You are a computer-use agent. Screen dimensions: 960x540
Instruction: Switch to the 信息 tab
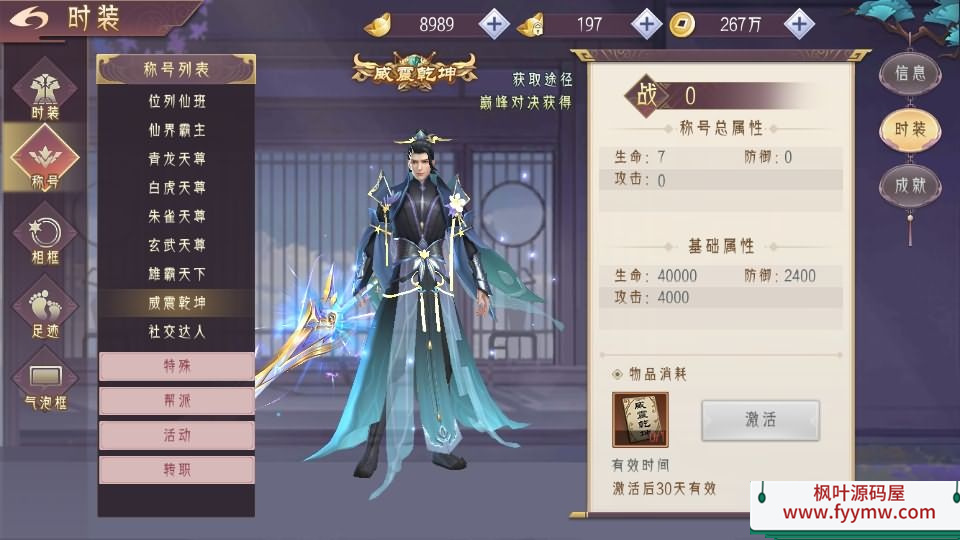point(910,73)
